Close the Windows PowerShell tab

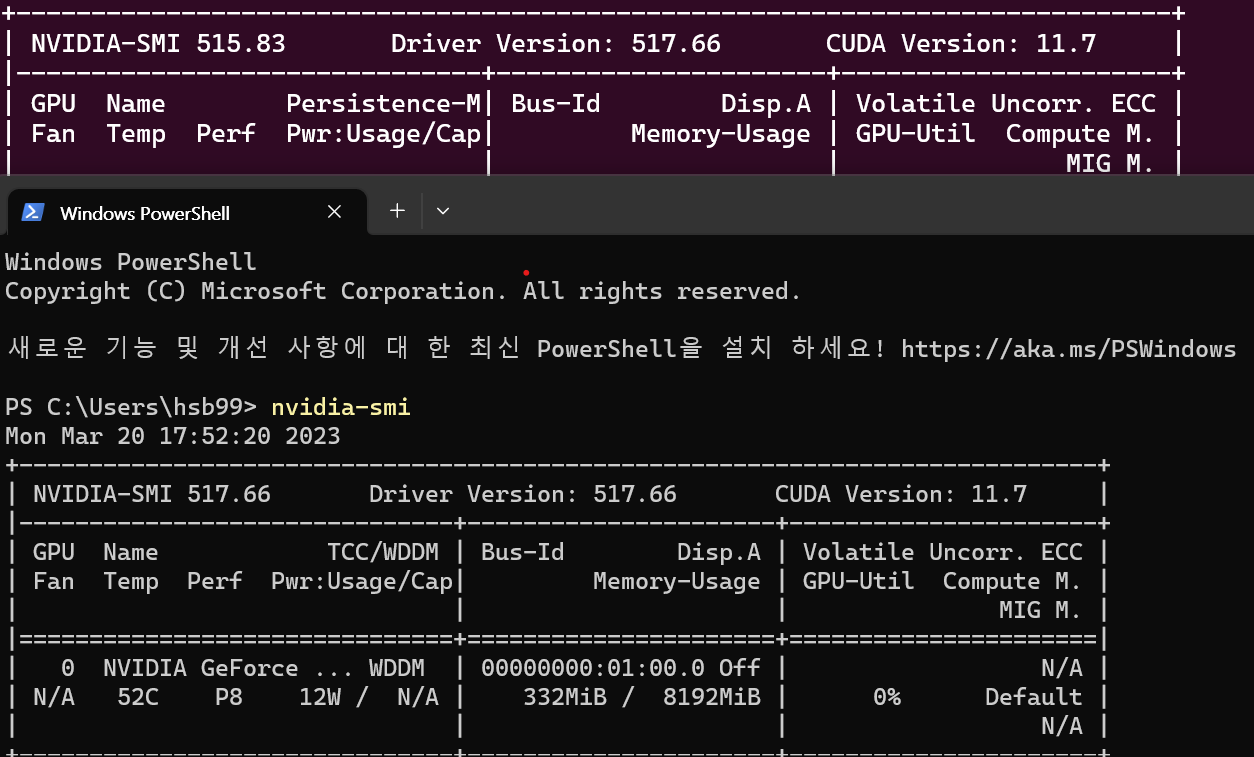pyautogui.click(x=334, y=212)
